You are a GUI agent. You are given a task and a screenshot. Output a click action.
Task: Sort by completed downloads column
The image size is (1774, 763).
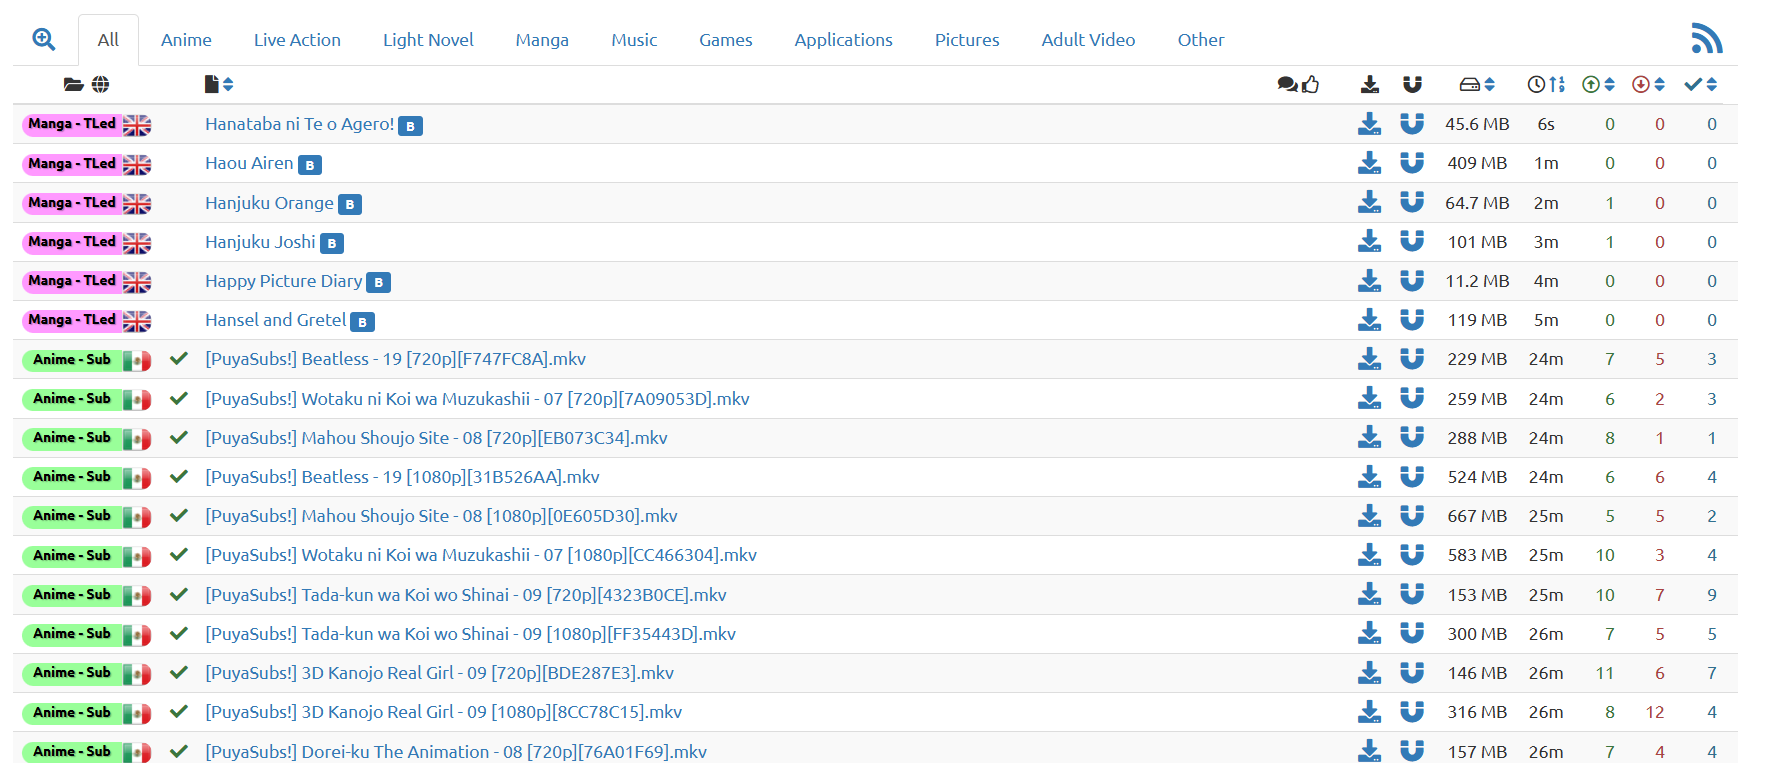pyautogui.click(x=1700, y=85)
